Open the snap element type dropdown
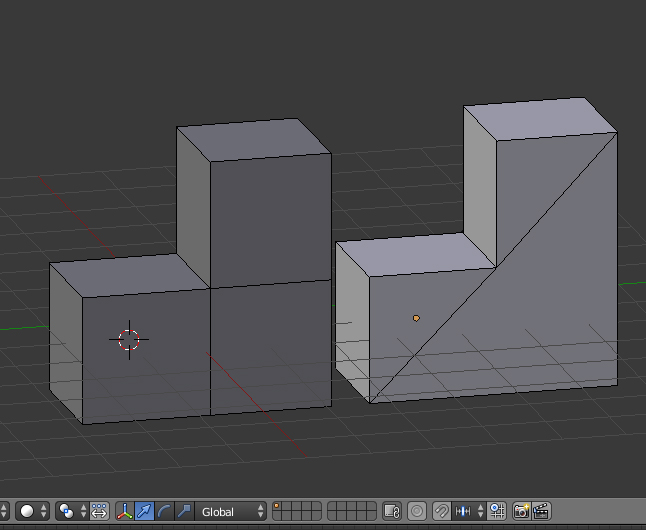This screenshot has height=530, width=646. click(x=469, y=511)
